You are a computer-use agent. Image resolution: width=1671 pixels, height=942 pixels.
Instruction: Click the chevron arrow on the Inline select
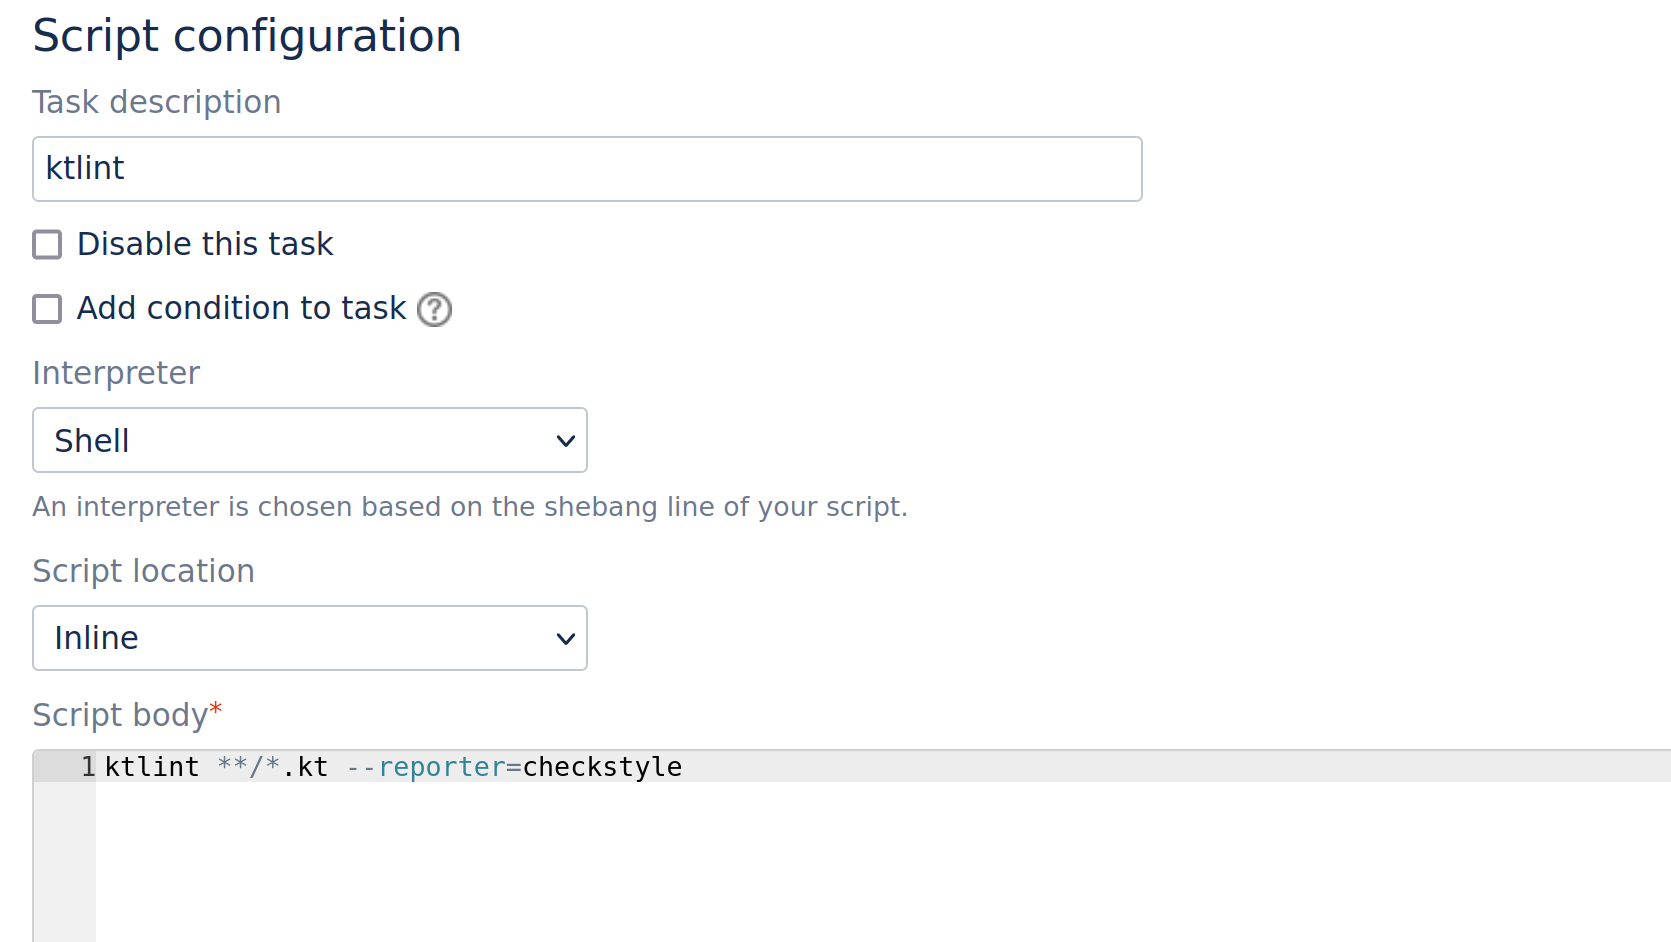565,639
